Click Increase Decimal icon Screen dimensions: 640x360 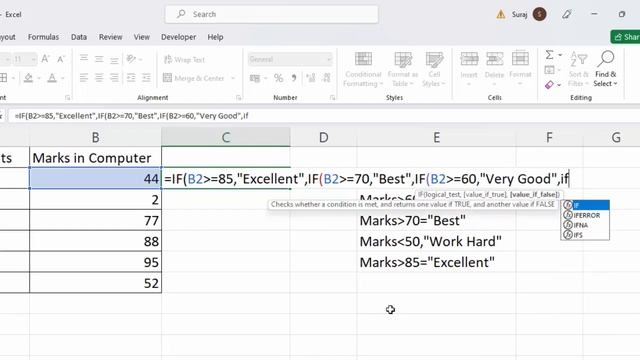tap(311, 78)
